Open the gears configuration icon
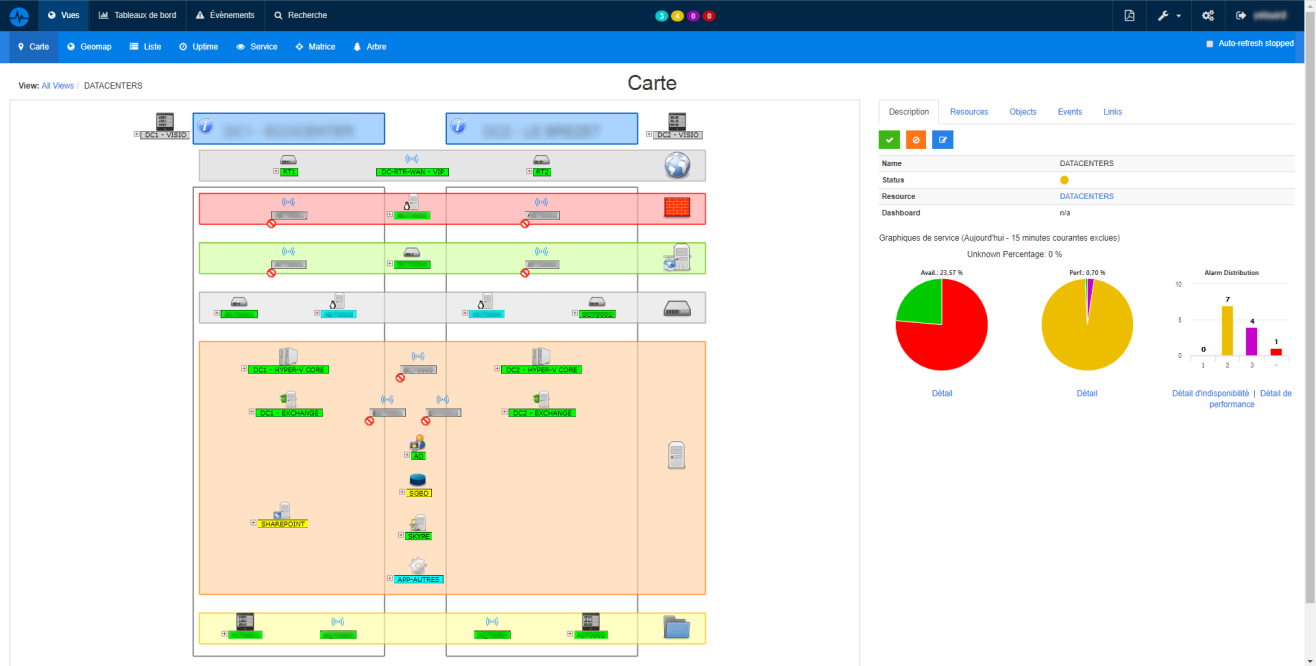Viewport: 1316px width, 666px height. (1207, 16)
